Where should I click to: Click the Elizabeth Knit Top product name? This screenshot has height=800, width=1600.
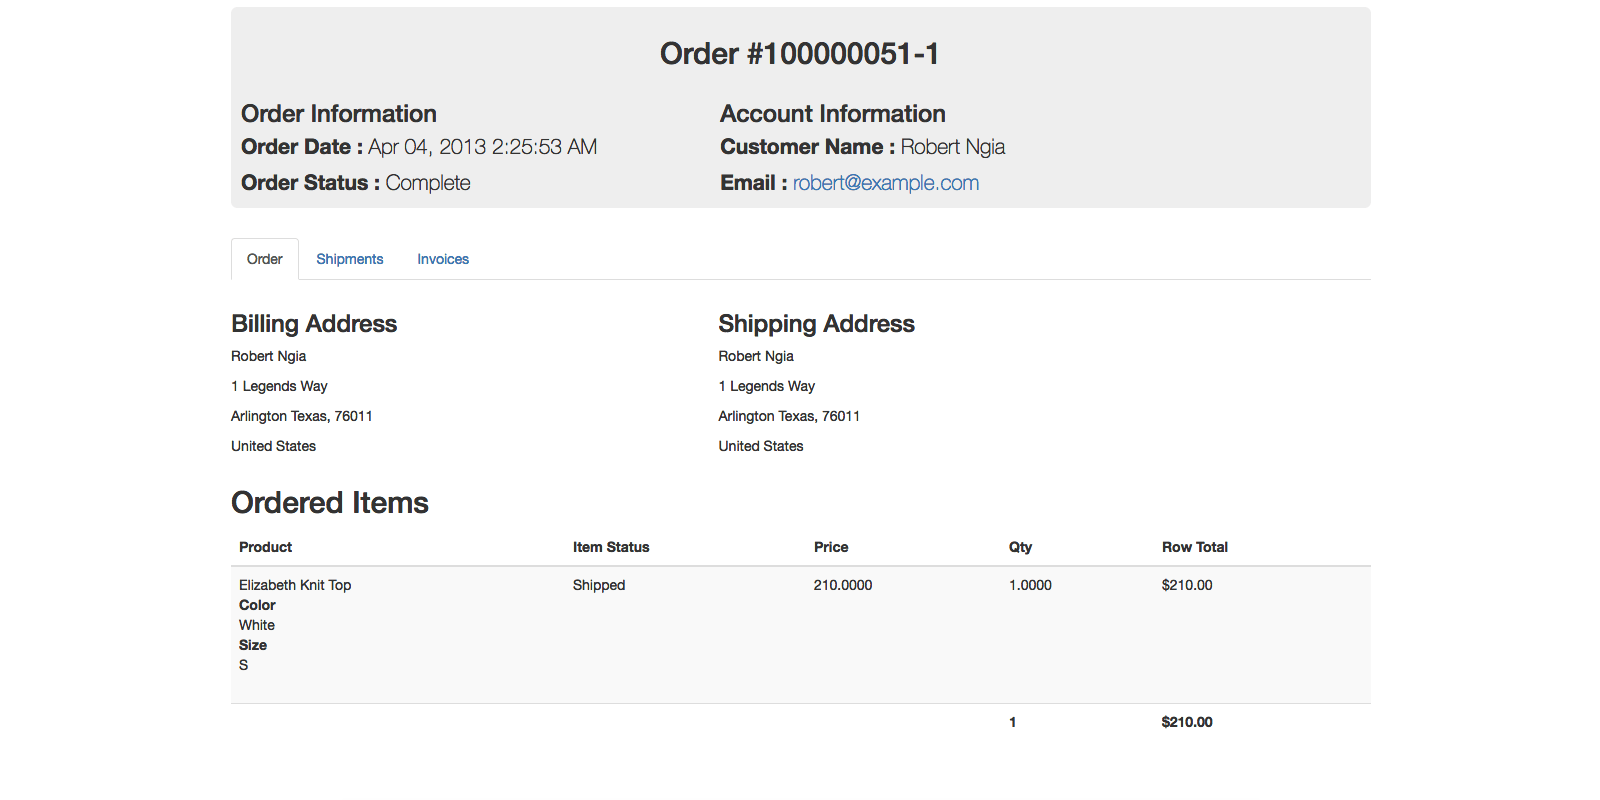295,585
